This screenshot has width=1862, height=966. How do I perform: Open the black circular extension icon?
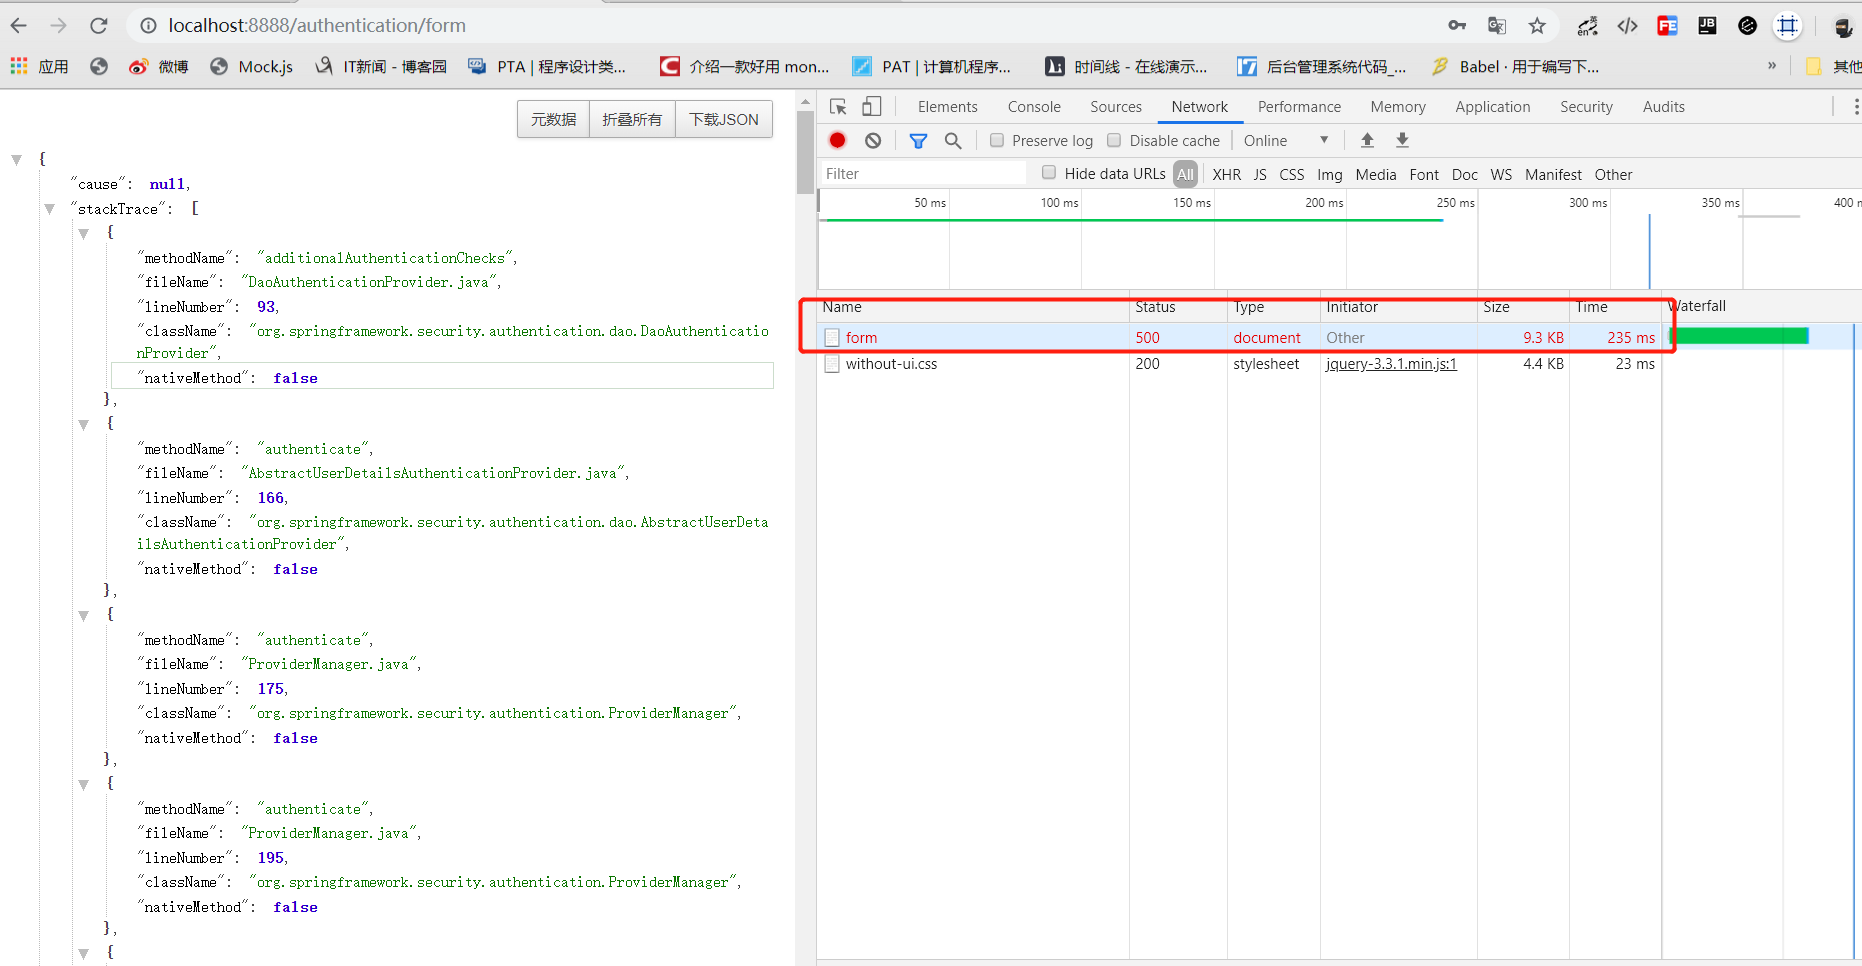[1747, 26]
